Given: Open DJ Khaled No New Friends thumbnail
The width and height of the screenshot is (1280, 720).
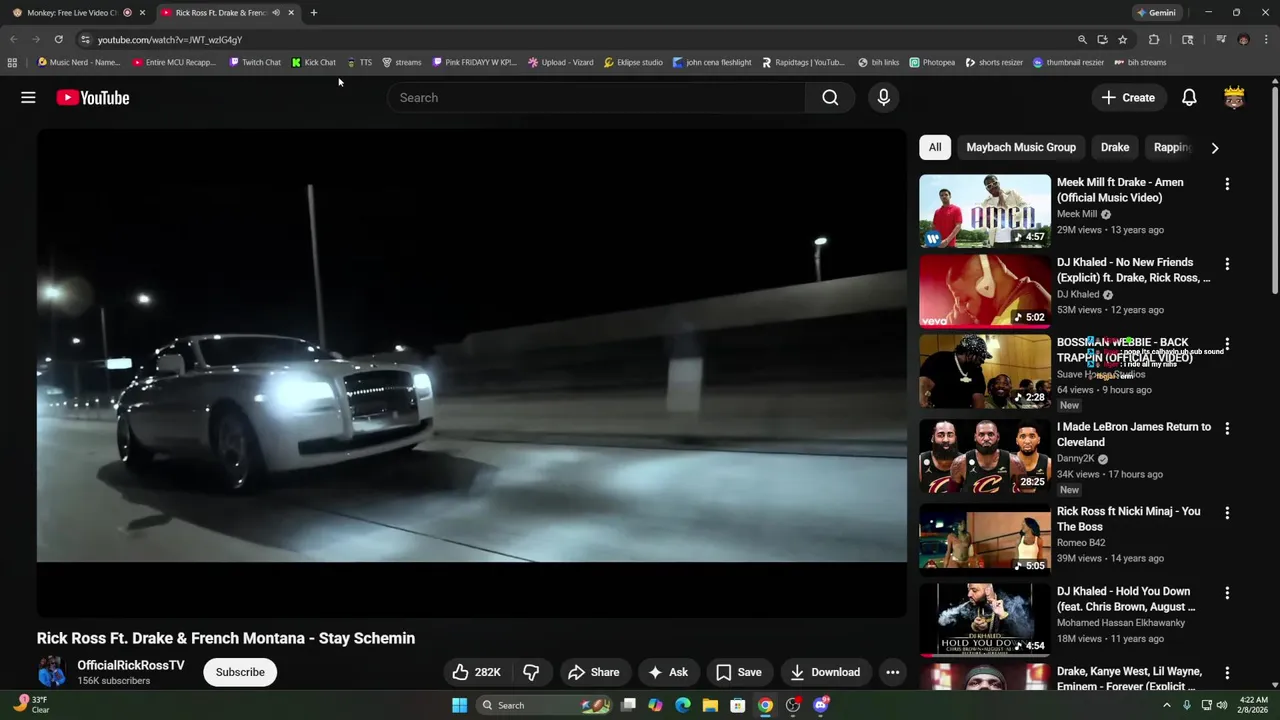Looking at the screenshot, I should (985, 291).
